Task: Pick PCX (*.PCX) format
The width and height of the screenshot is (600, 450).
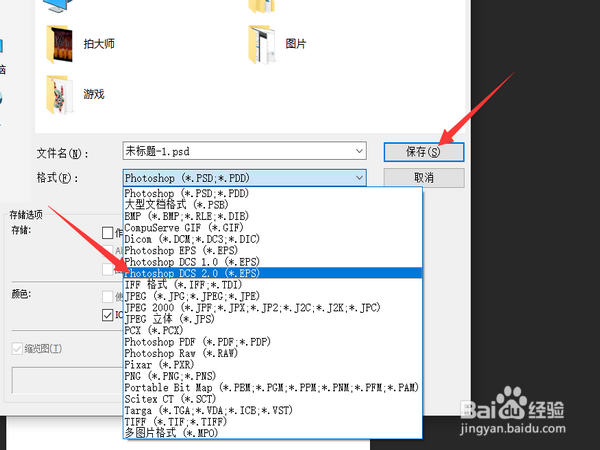Action: click(x=273, y=330)
